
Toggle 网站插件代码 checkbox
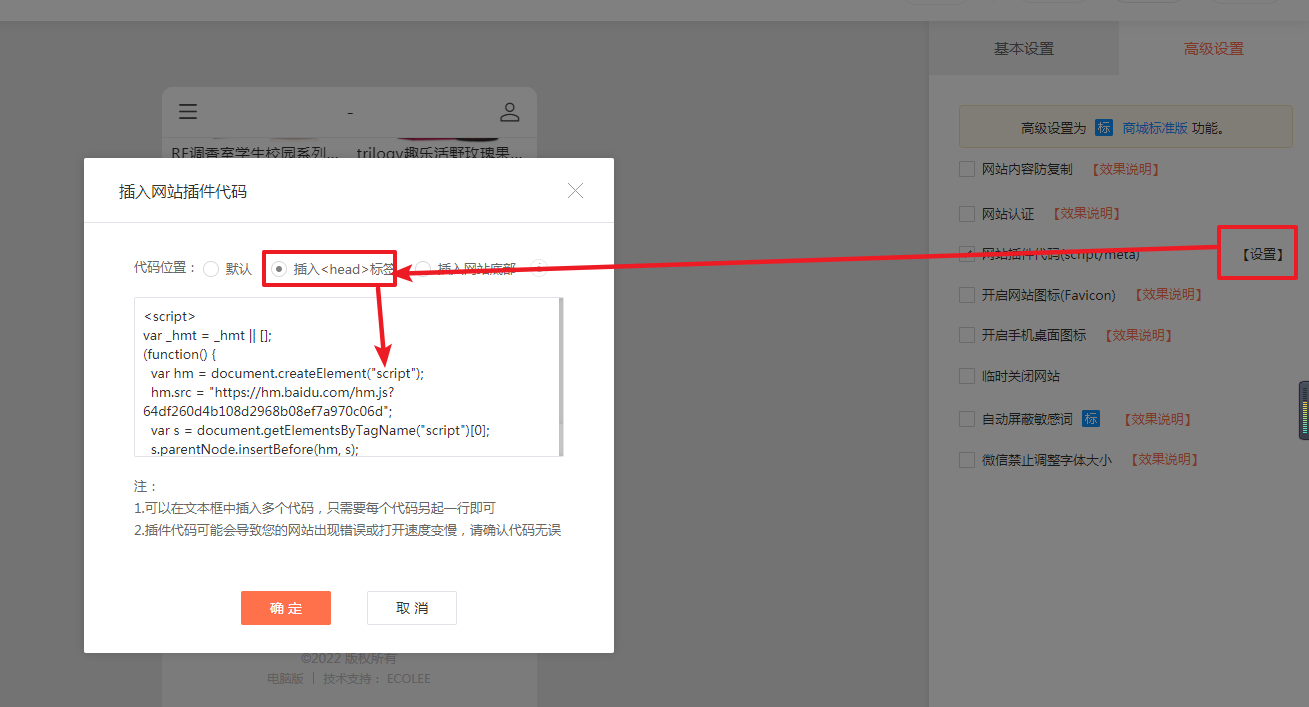tap(967, 254)
